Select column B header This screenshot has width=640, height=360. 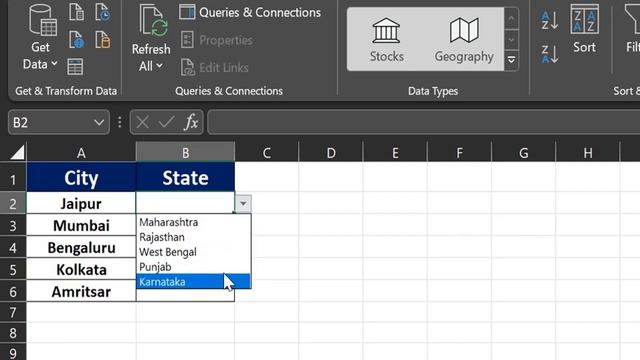185,153
